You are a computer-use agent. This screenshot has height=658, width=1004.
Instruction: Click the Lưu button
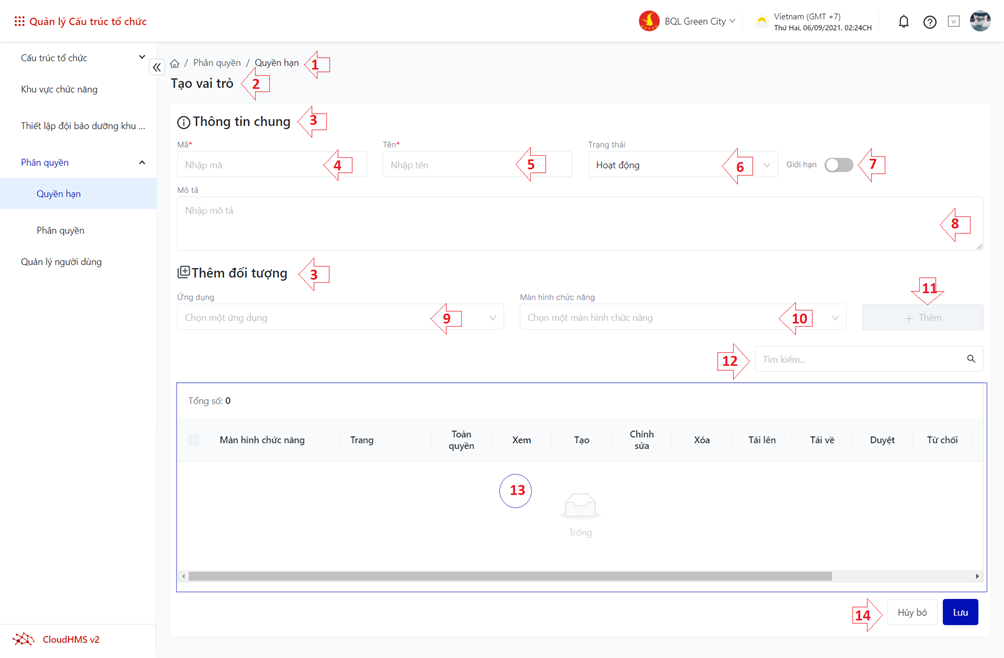point(960,612)
